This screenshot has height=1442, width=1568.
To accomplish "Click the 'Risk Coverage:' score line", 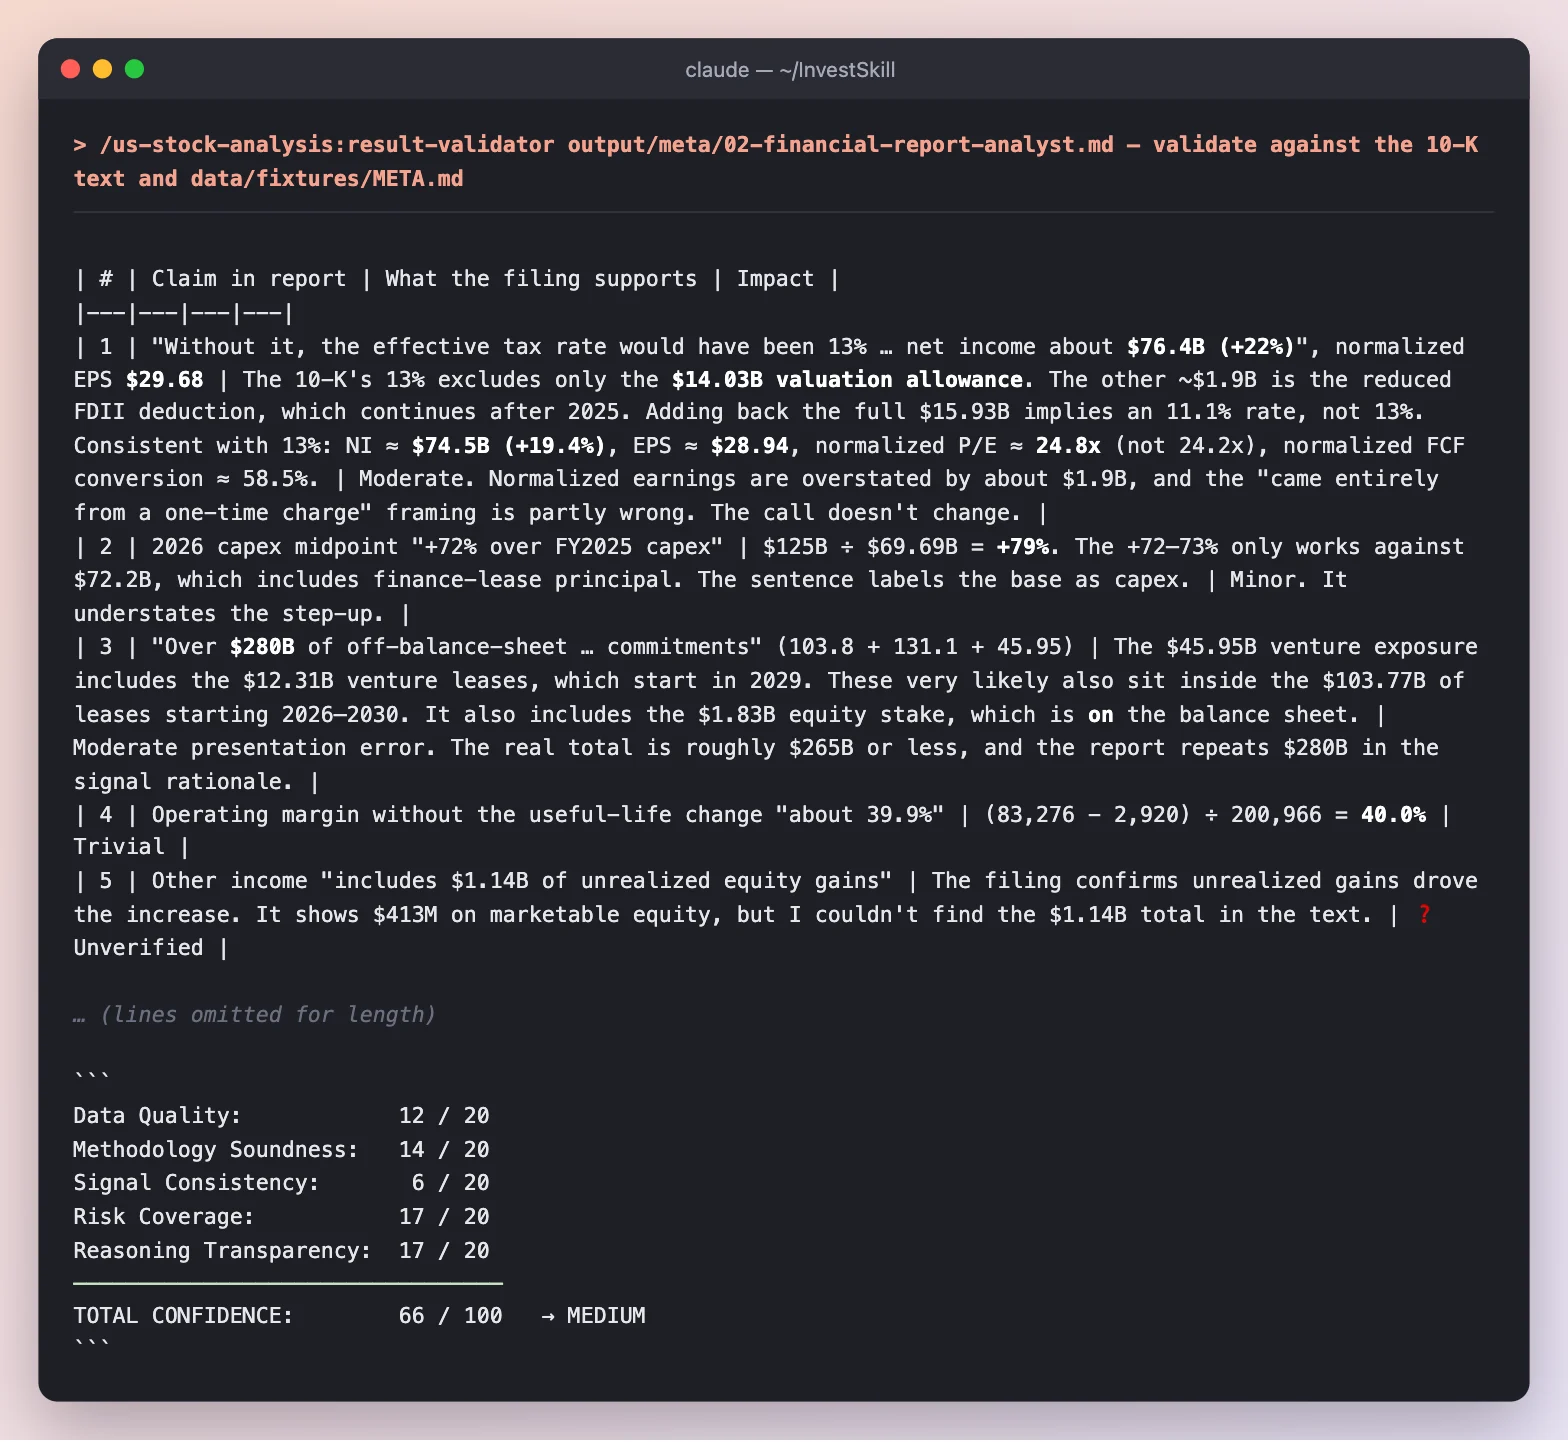I will [282, 1217].
